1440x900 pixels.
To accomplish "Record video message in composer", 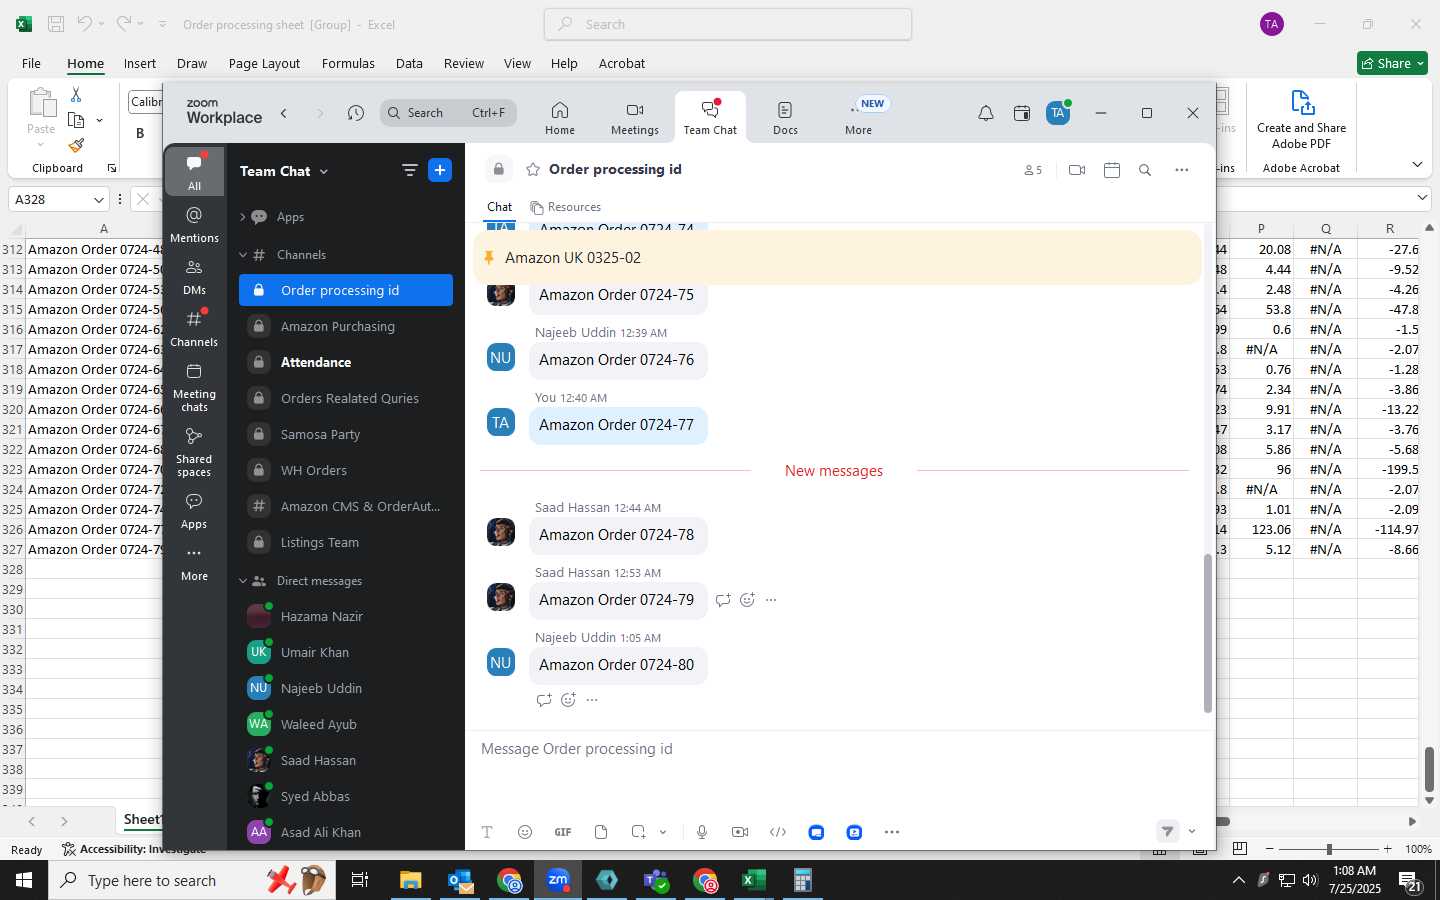I will click(x=740, y=832).
